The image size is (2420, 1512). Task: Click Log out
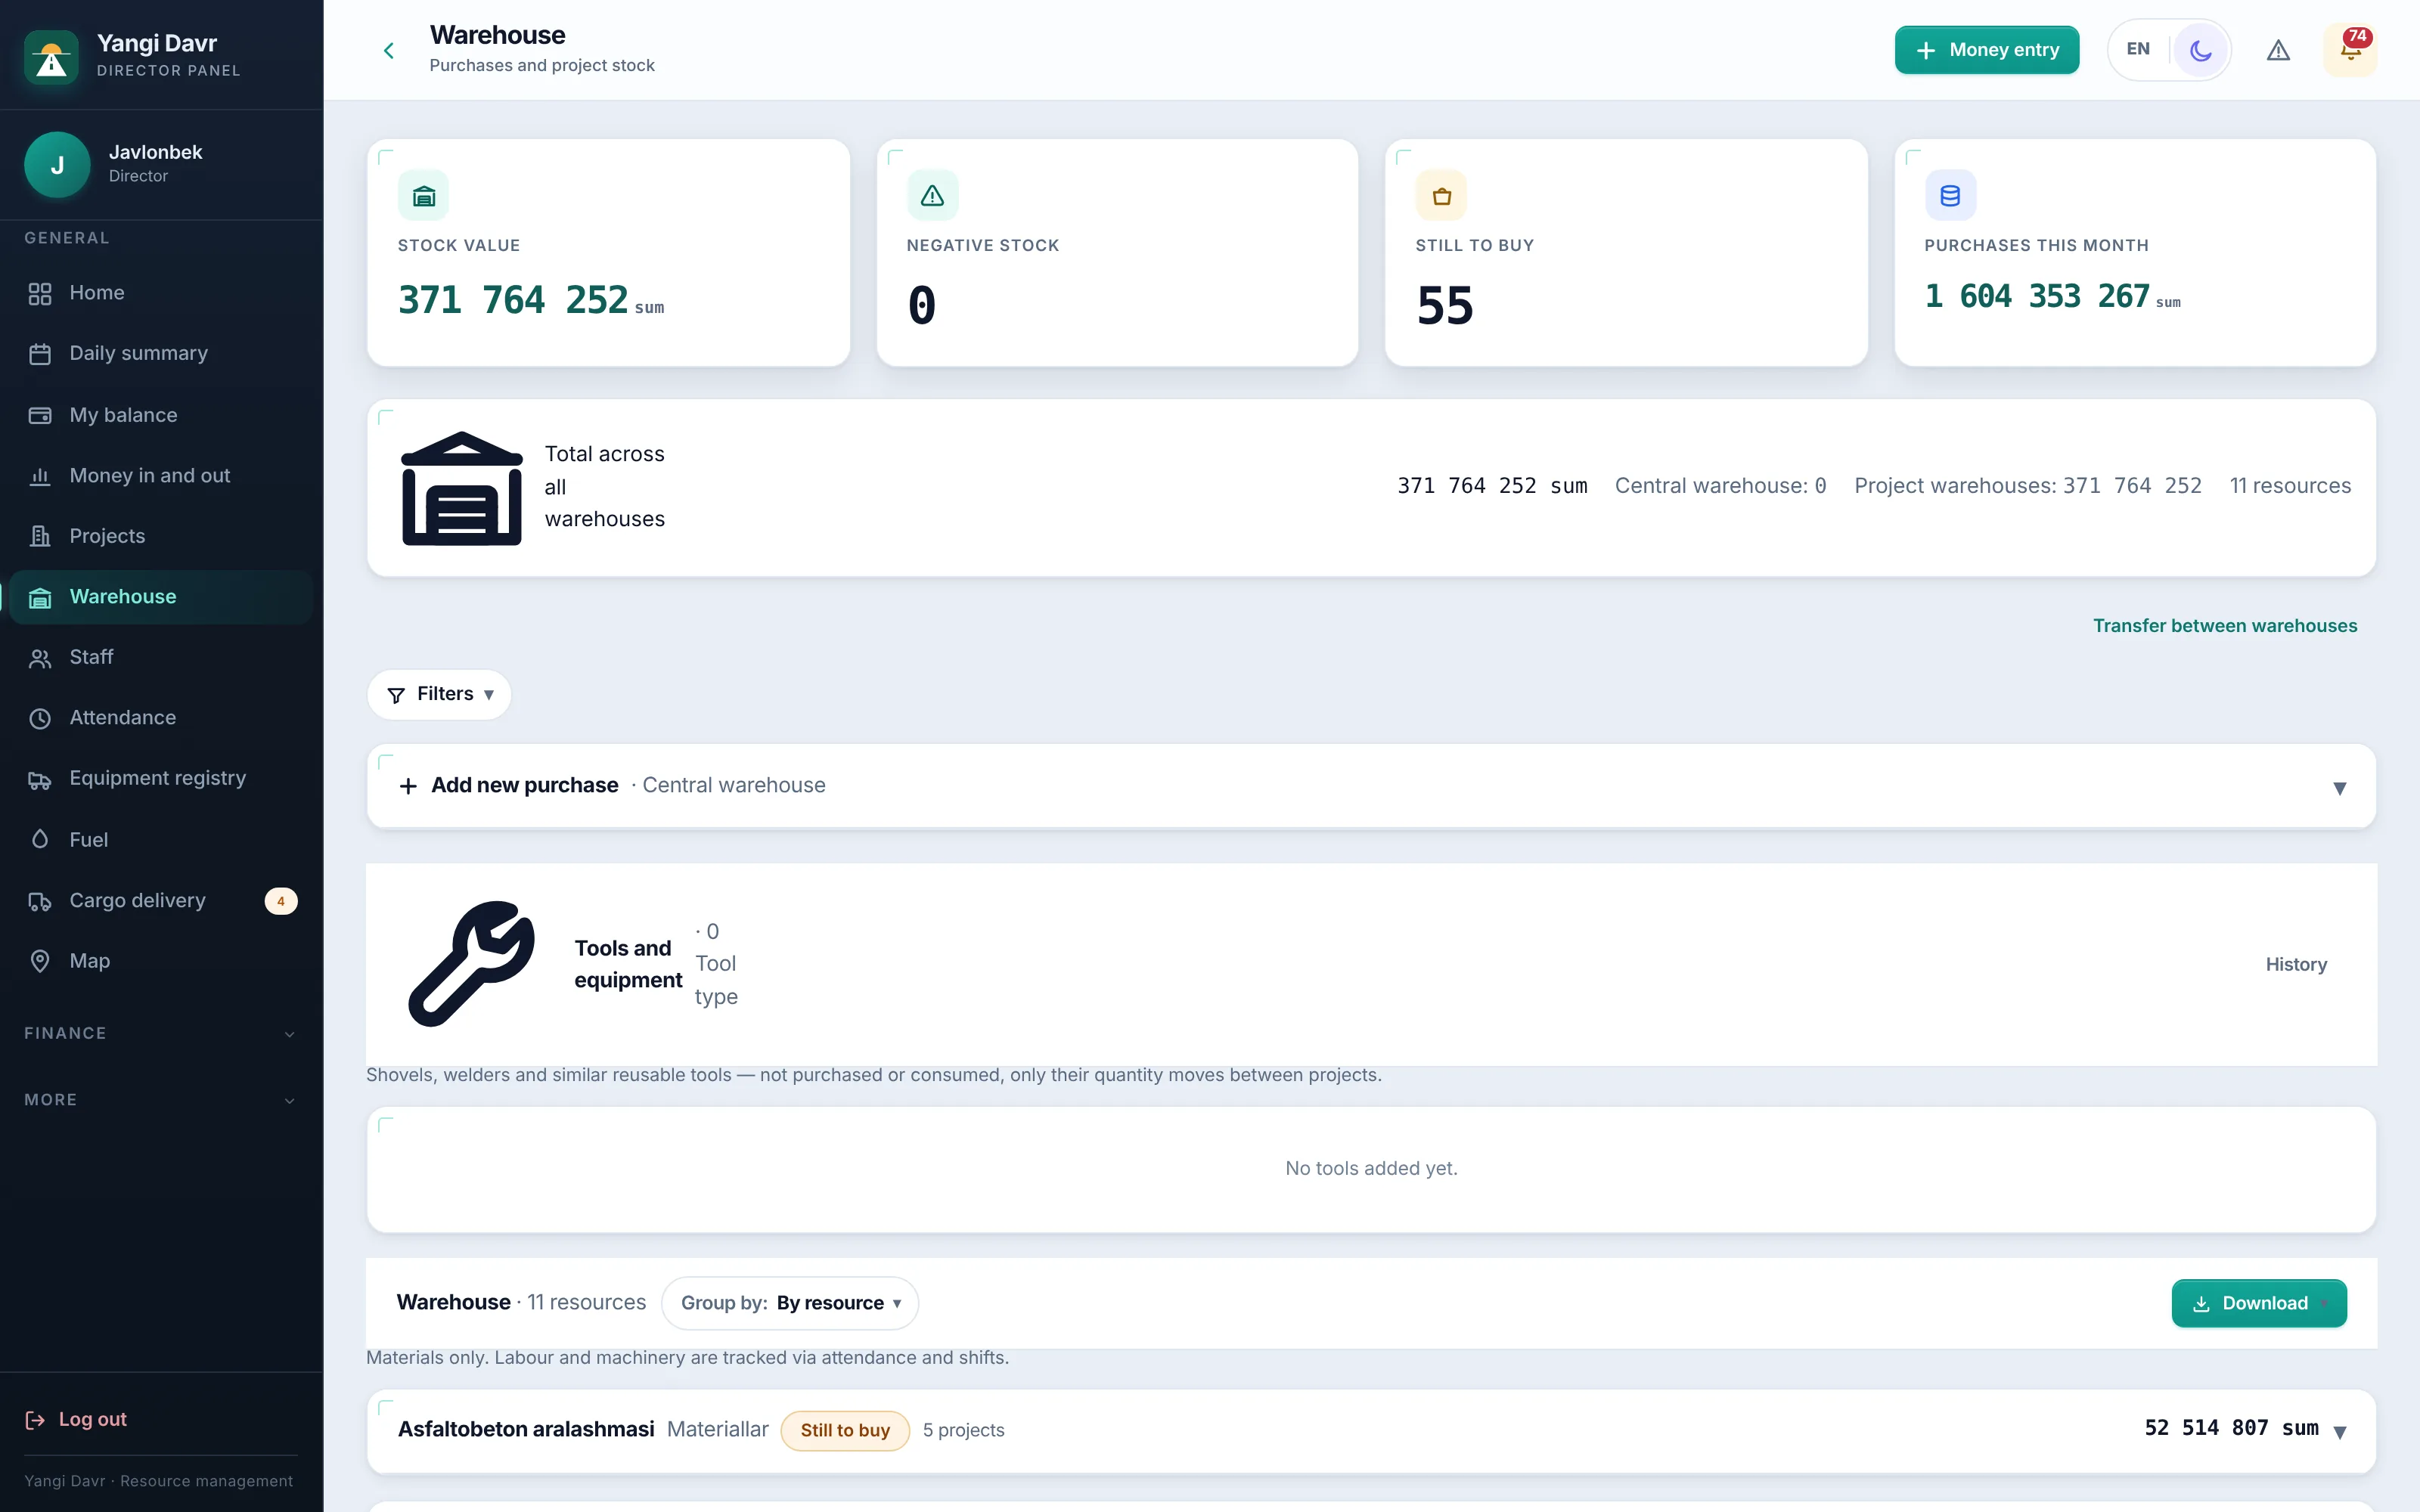coord(76,1420)
